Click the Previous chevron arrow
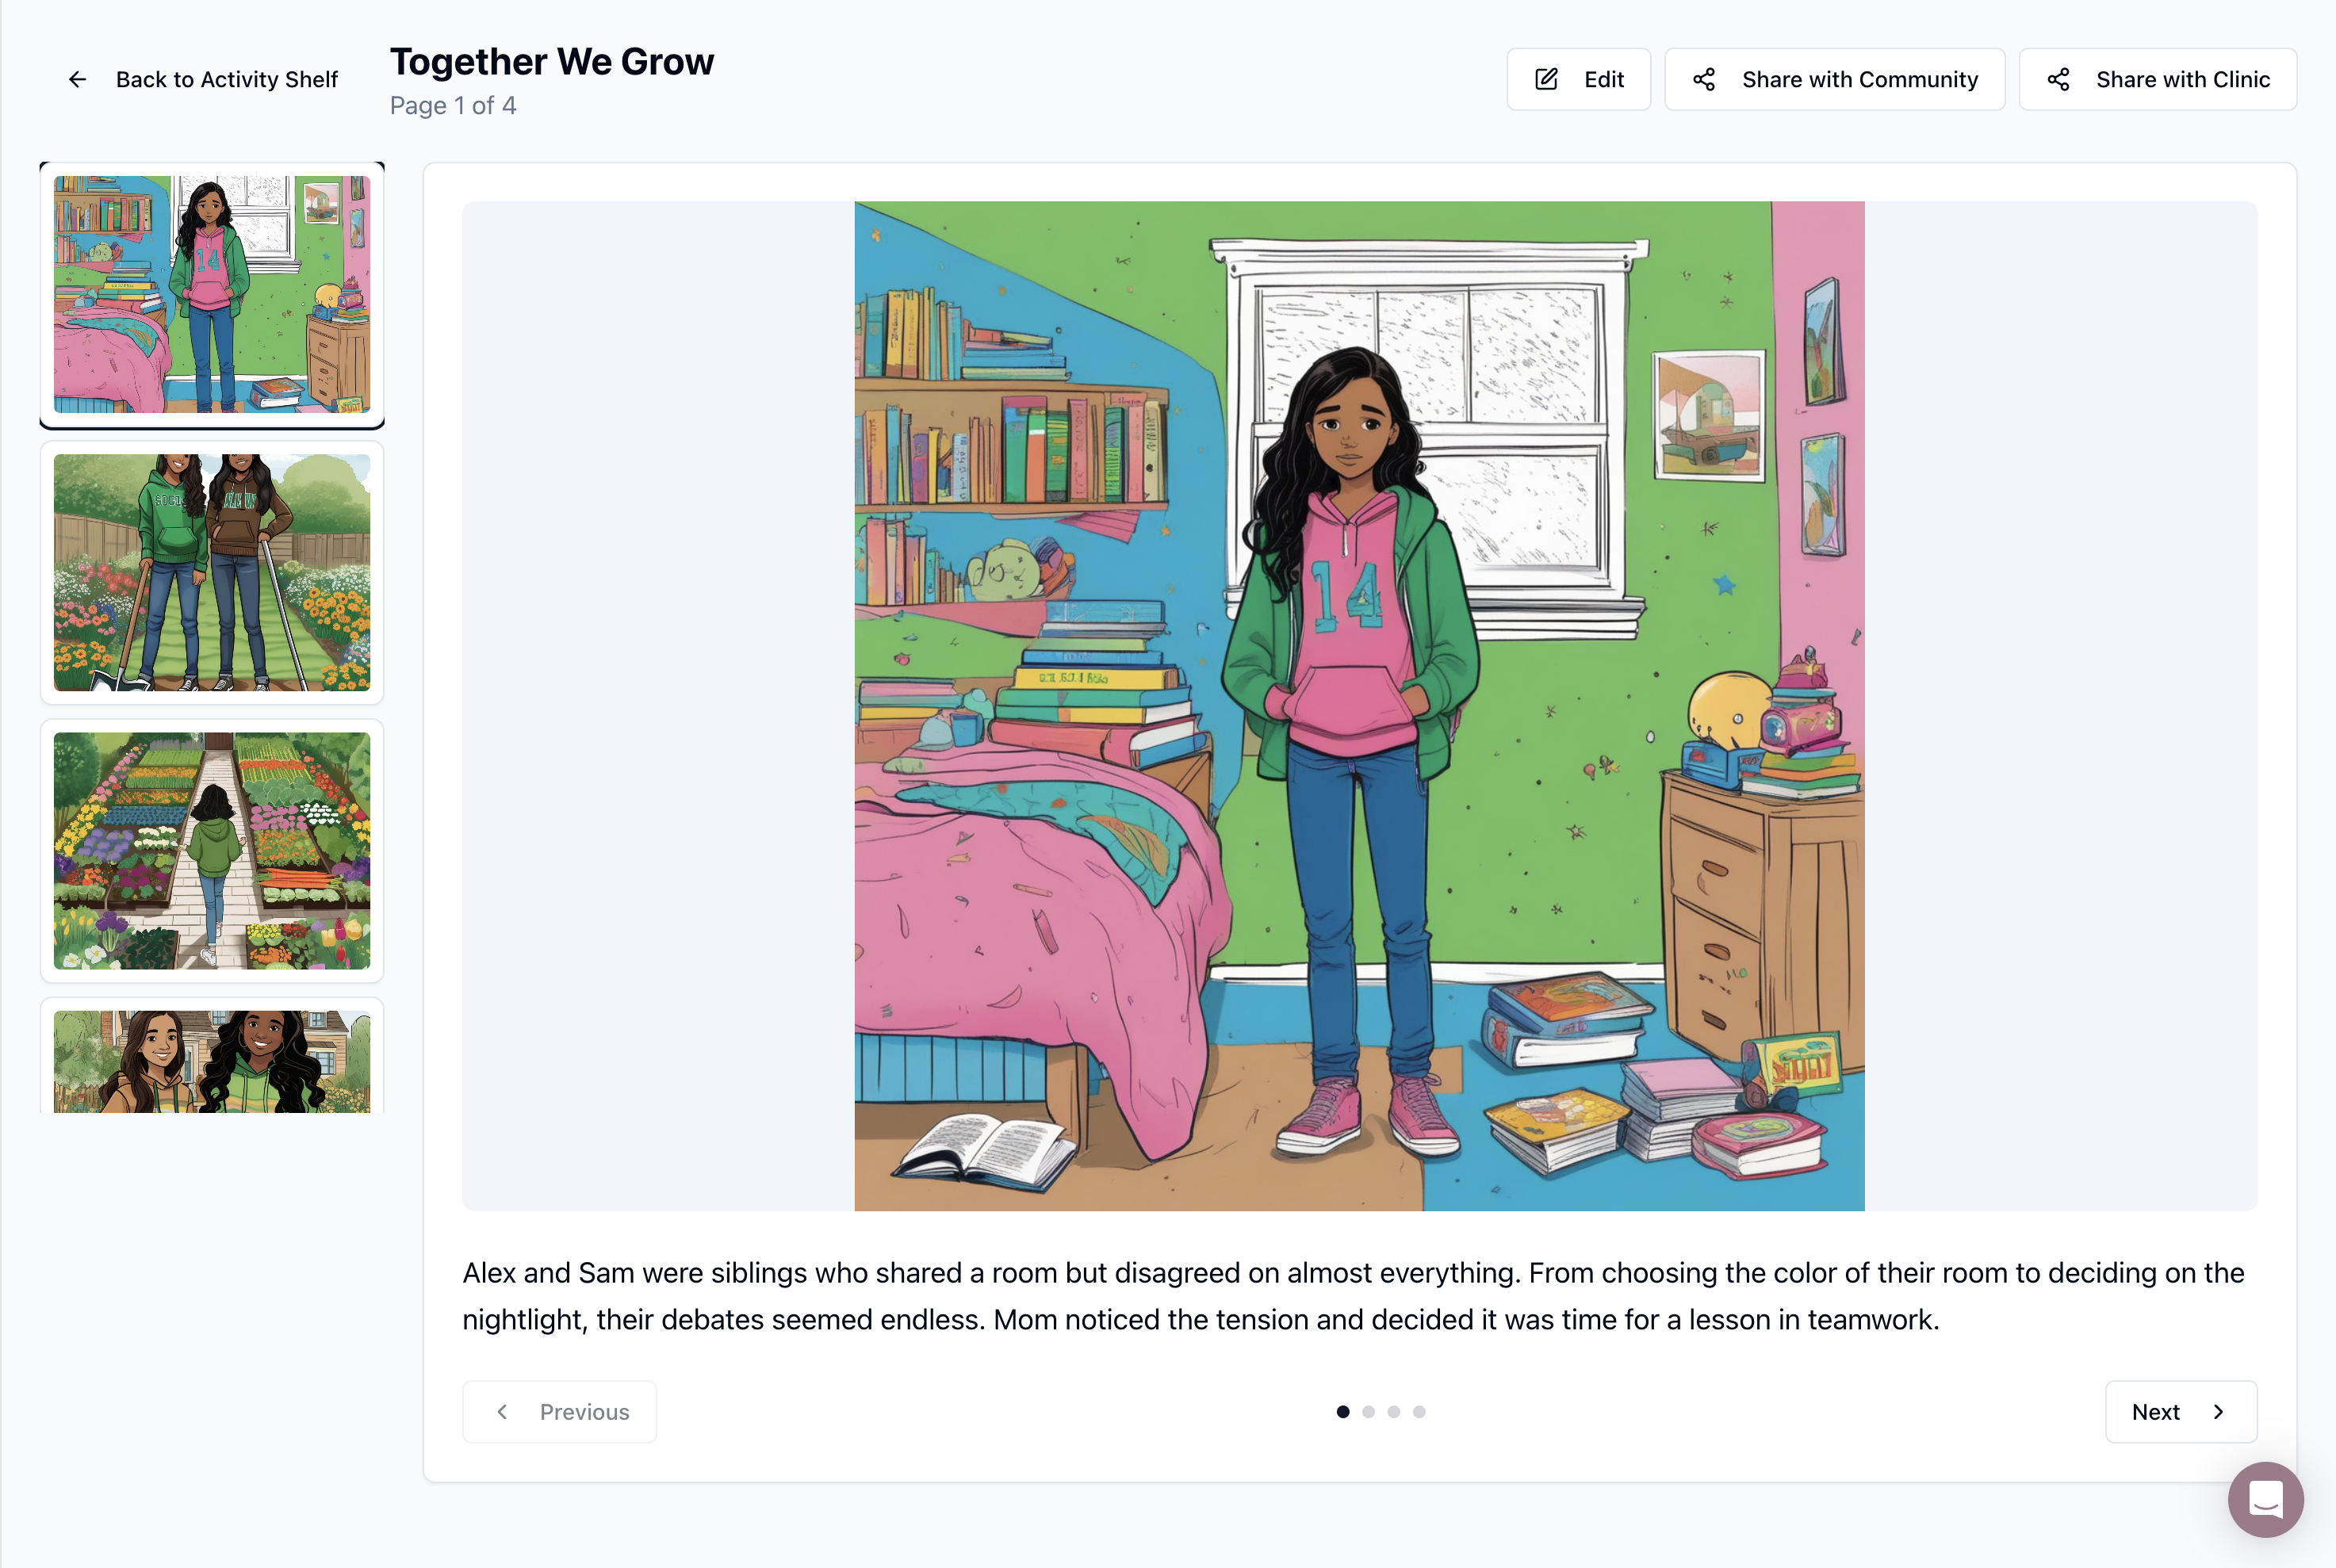Viewport: 2336px width, 1568px height. point(502,1412)
